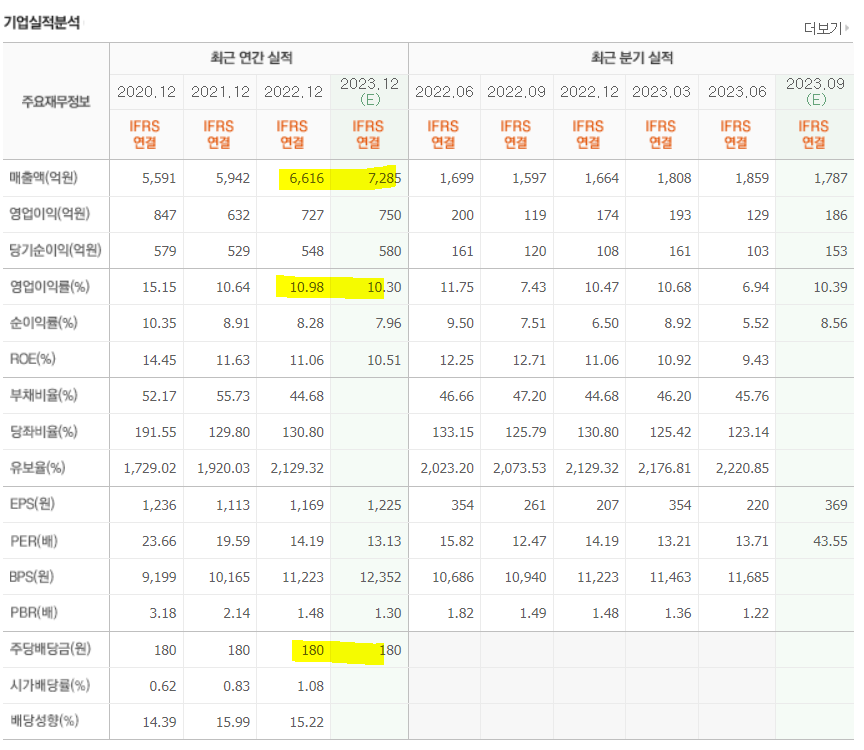This screenshot has width=864, height=750.
Task: Click the 영업이익률(%) row label
Action: [50, 287]
